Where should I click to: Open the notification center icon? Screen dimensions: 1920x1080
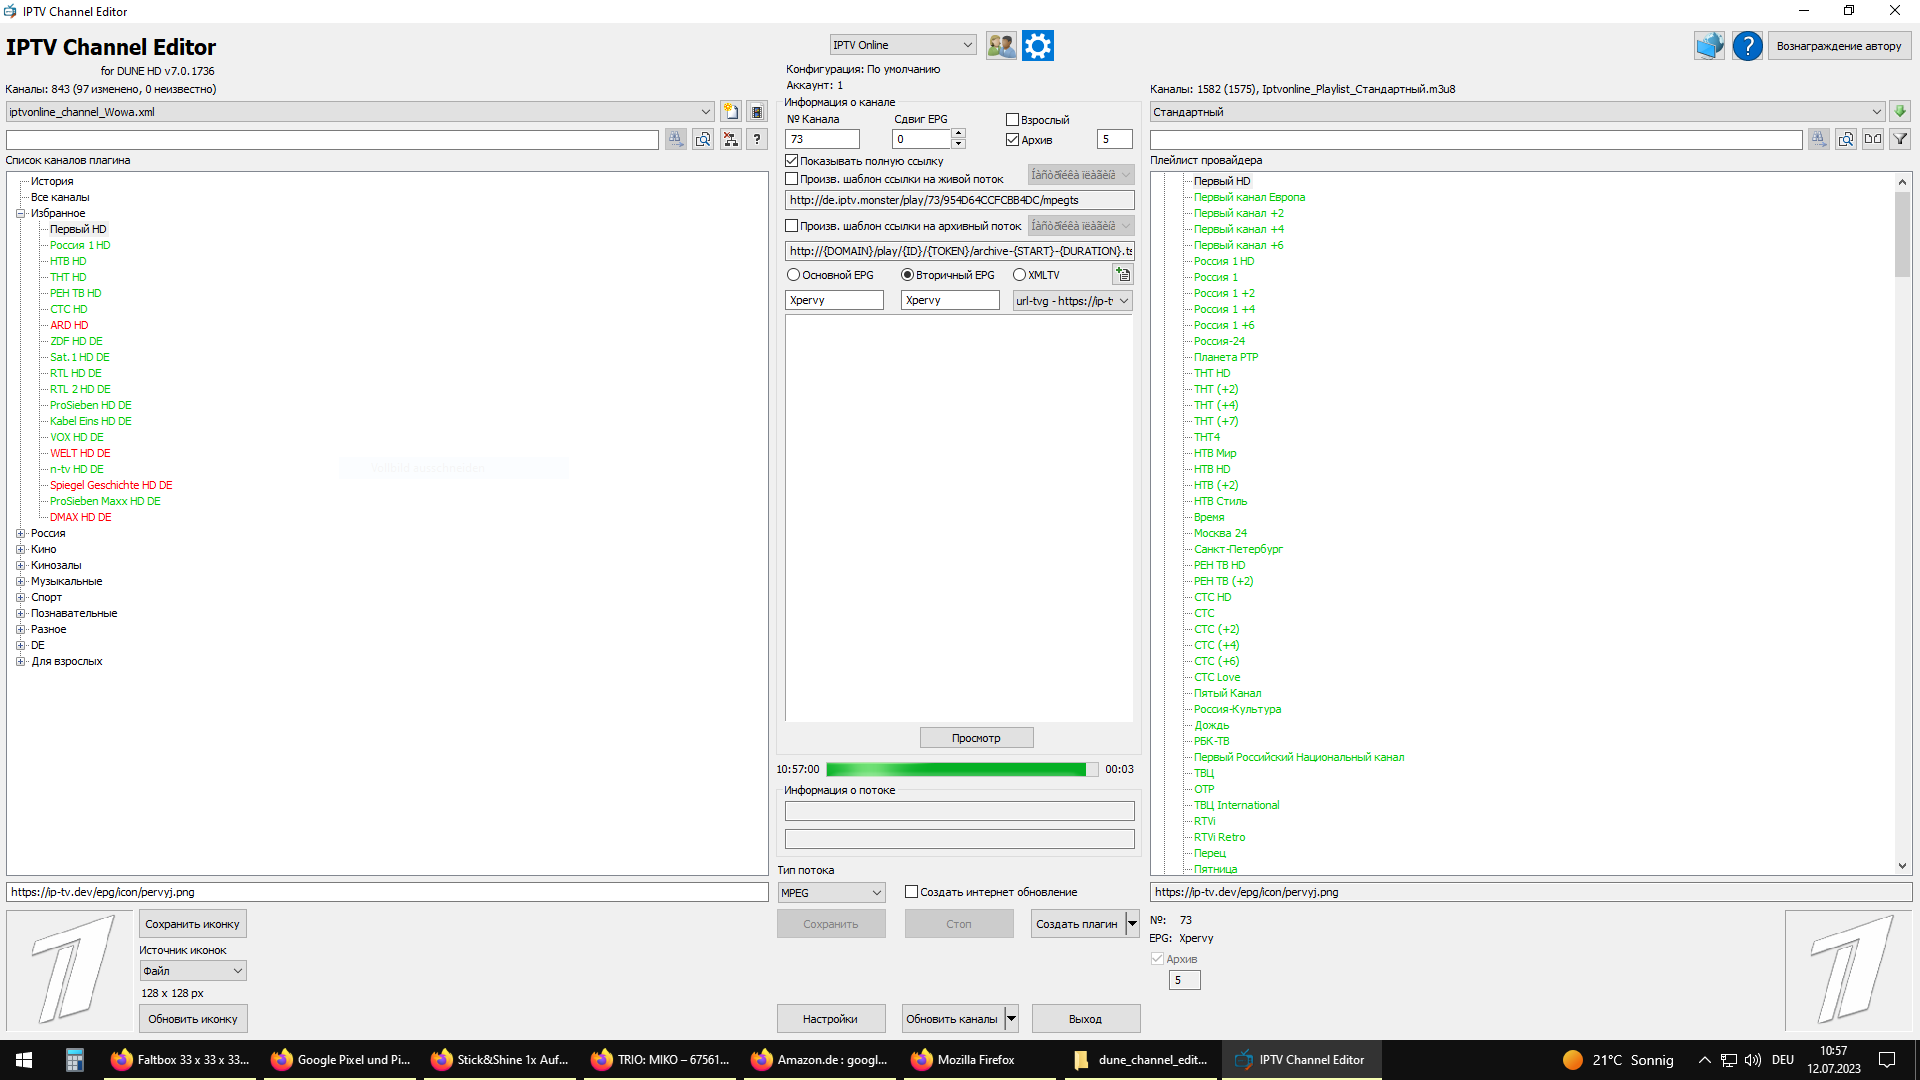pyautogui.click(x=1887, y=1060)
